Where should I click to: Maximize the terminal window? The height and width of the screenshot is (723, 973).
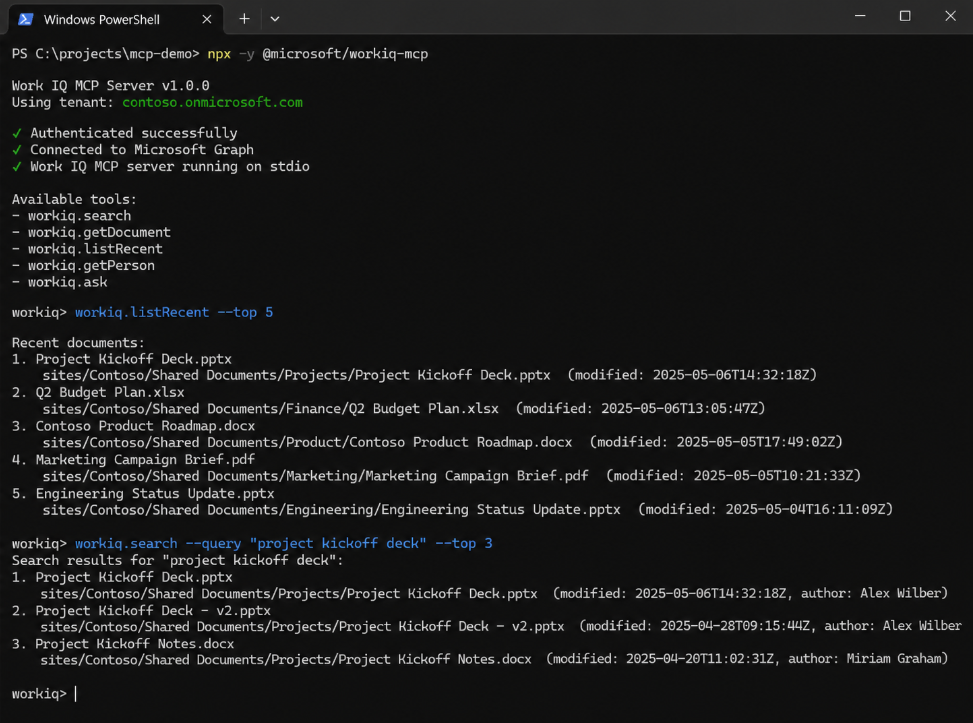tap(905, 16)
